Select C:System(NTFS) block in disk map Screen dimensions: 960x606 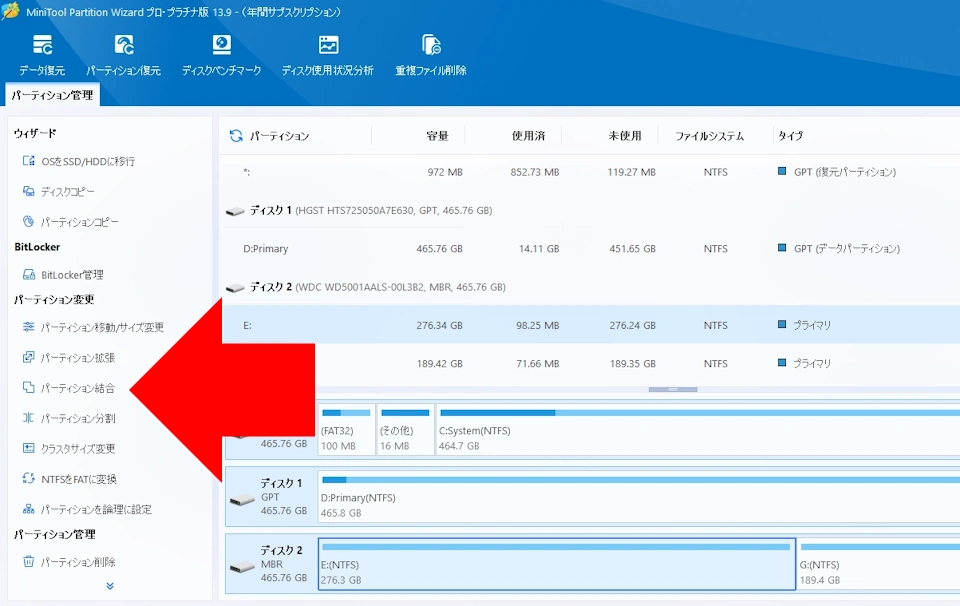tap(698, 429)
